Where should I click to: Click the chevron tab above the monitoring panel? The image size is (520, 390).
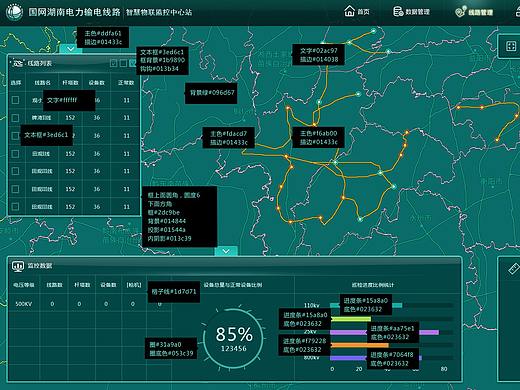click(x=226, y=251)
